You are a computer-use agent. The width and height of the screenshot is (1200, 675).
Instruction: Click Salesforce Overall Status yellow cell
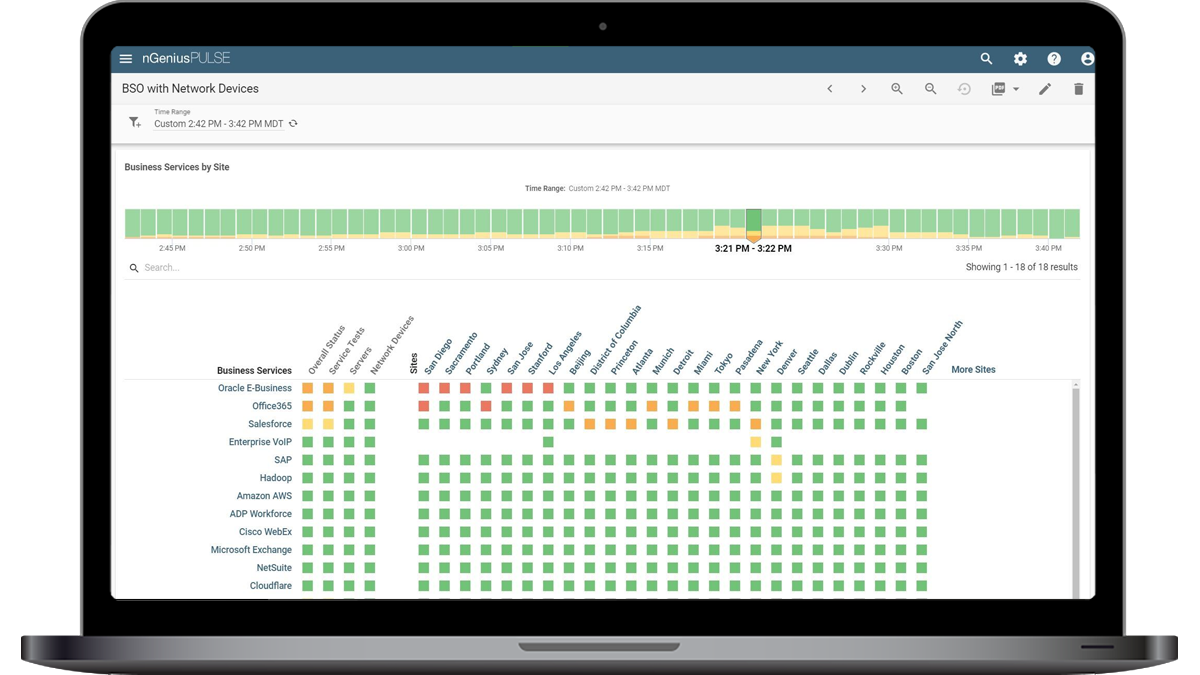click(308, 424)
